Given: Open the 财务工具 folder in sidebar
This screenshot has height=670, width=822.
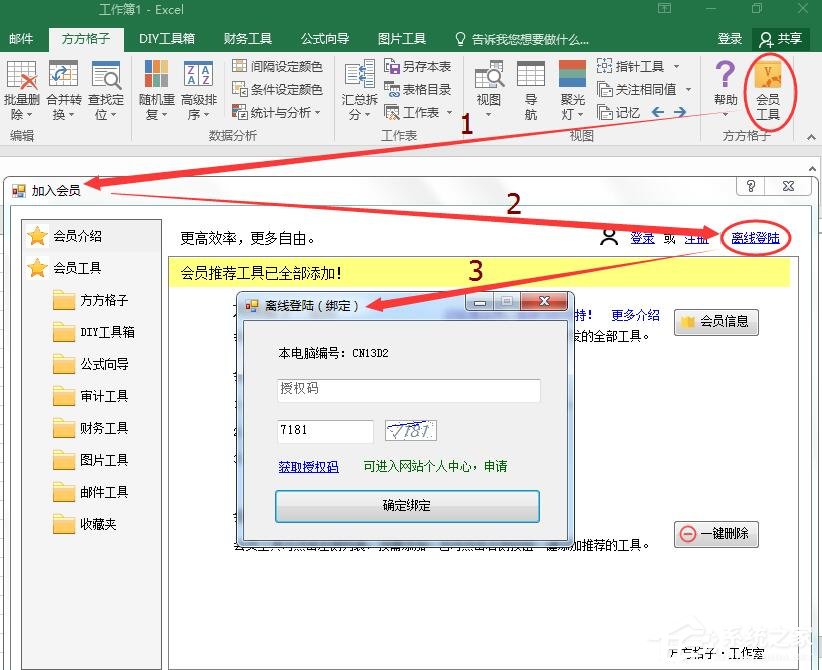Looking at the screenshot, I should point(93,428).
